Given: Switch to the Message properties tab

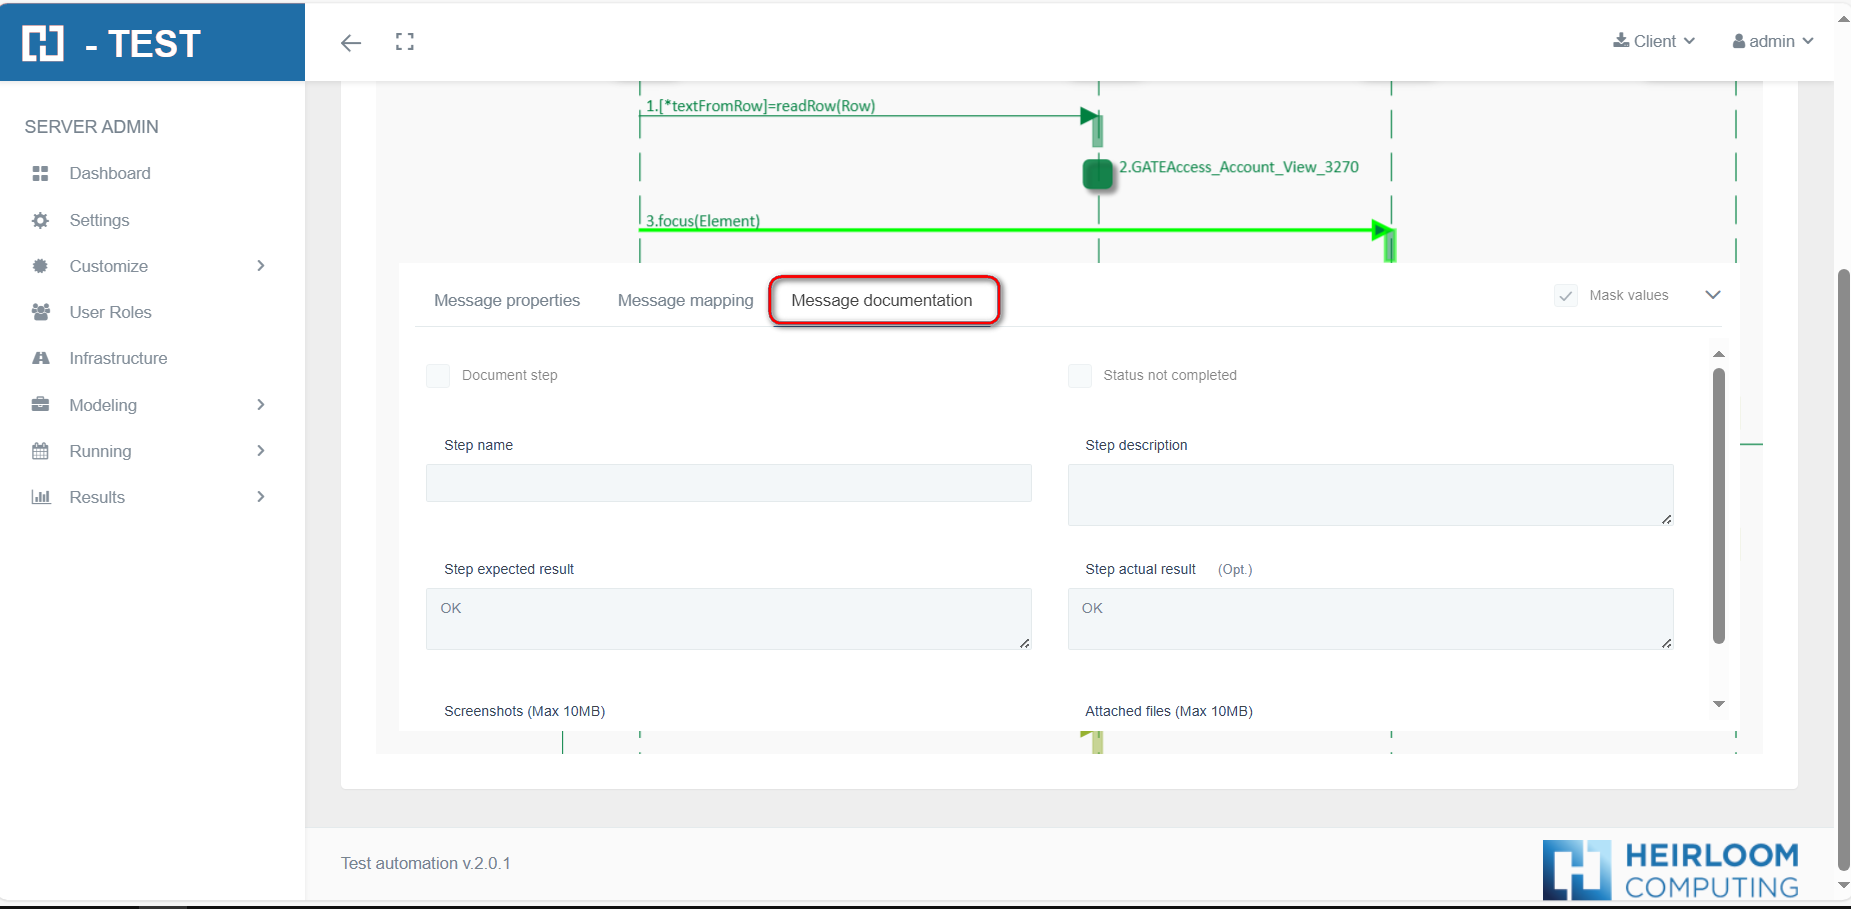Looking at the screenshot, I should 507,301.
